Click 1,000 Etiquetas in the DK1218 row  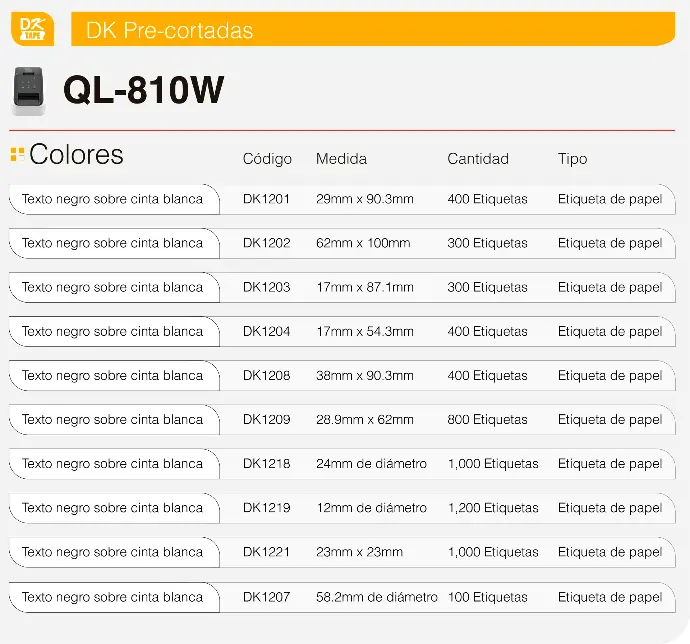[x=493, y=464]
